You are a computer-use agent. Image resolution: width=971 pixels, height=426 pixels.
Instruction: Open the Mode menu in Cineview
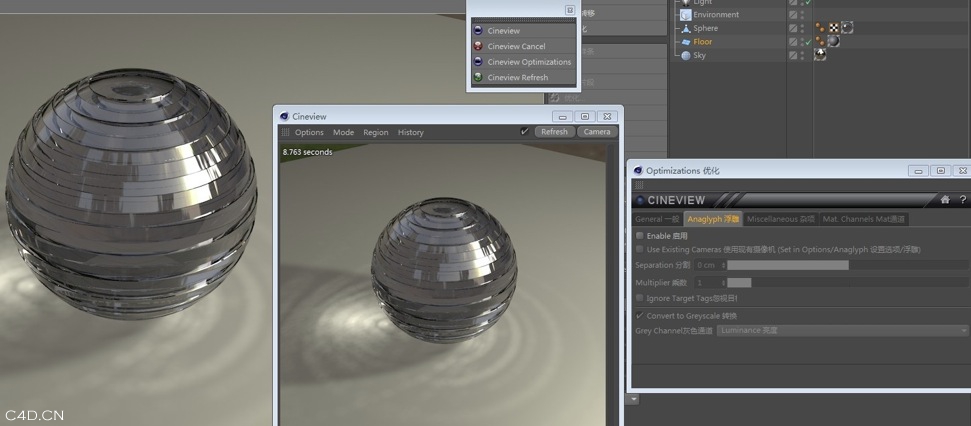343,133
